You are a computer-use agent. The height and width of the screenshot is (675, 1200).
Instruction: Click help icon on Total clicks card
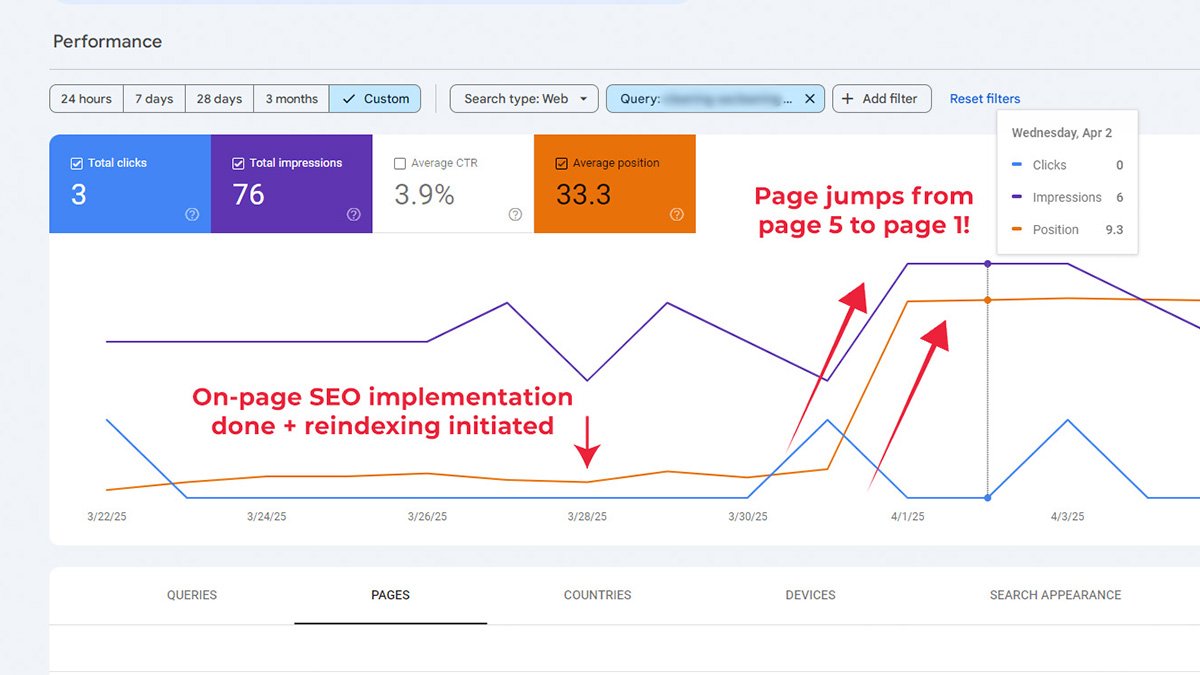192,214
